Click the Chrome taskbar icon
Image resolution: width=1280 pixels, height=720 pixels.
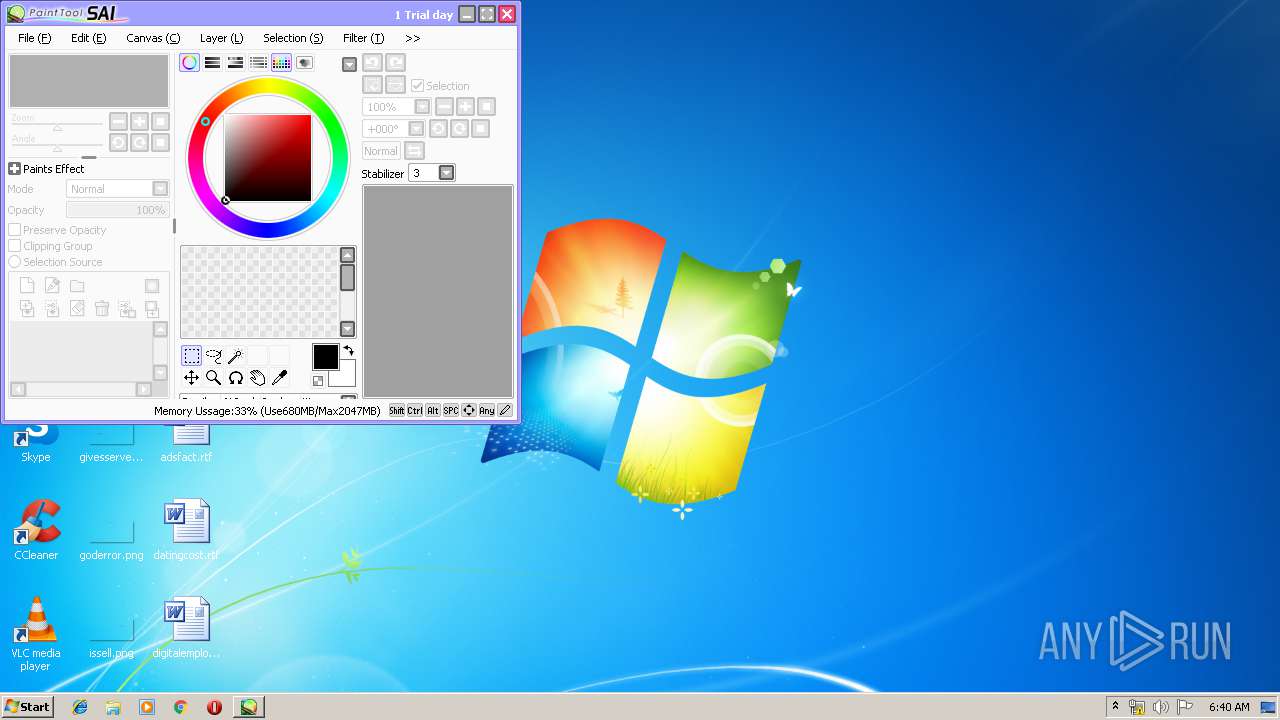[x=180, y=707]
